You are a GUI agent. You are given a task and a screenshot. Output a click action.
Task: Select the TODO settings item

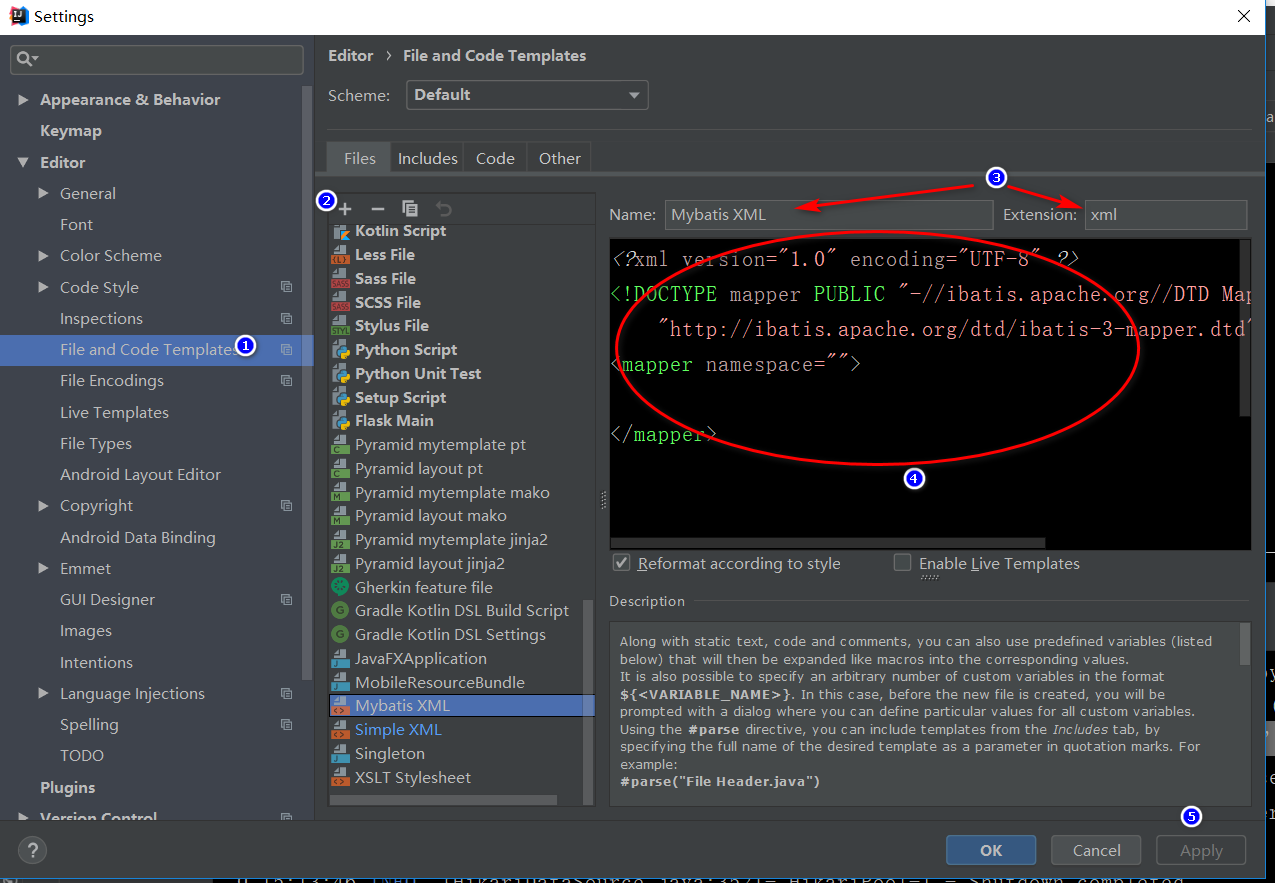82,756
